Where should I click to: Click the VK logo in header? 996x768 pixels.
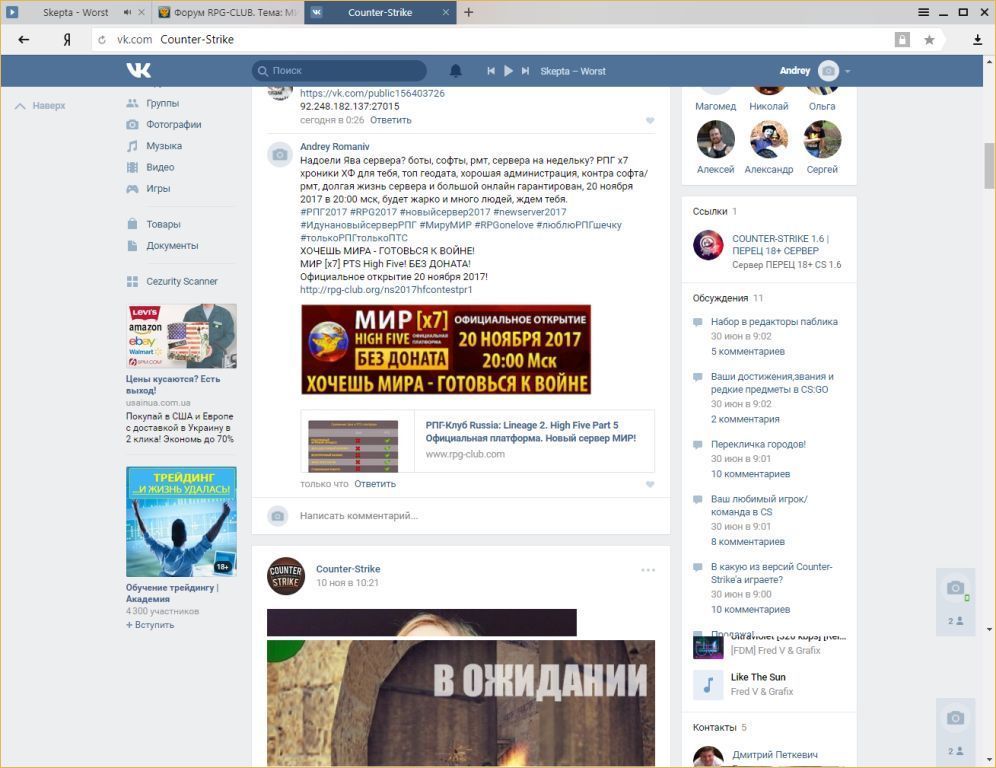[139, 70]
